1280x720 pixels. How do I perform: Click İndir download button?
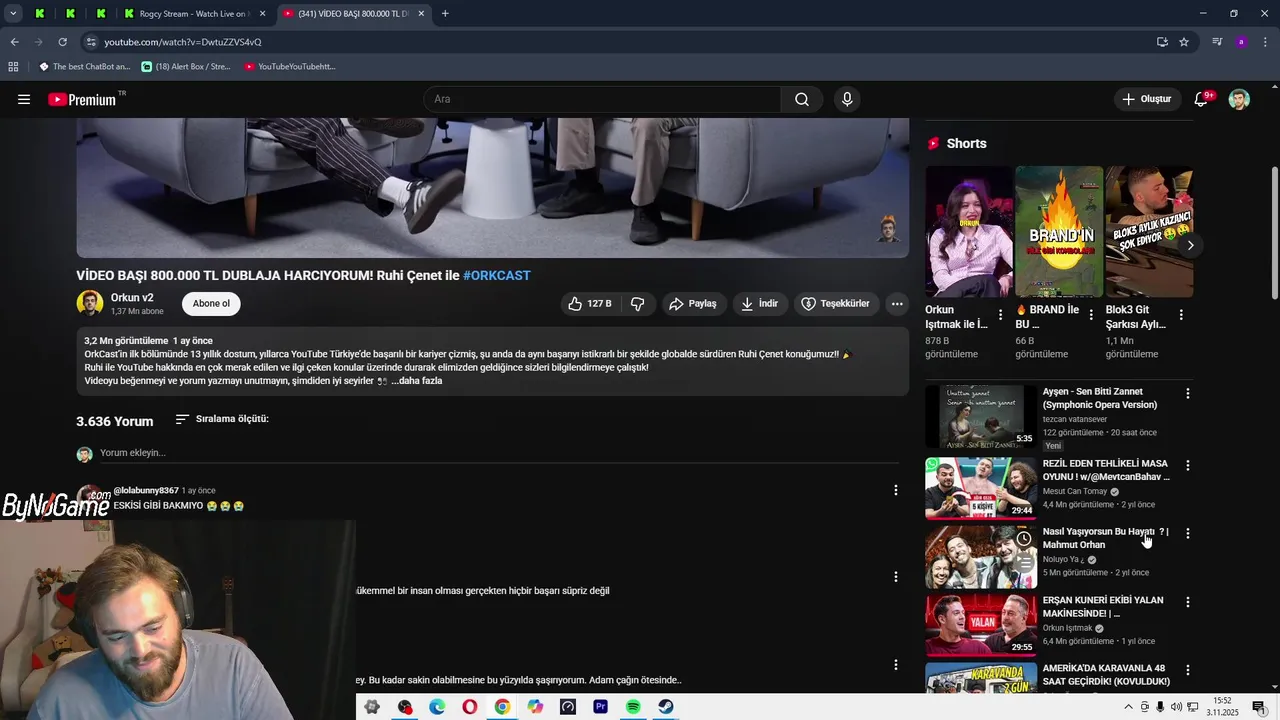click(759, 303)
